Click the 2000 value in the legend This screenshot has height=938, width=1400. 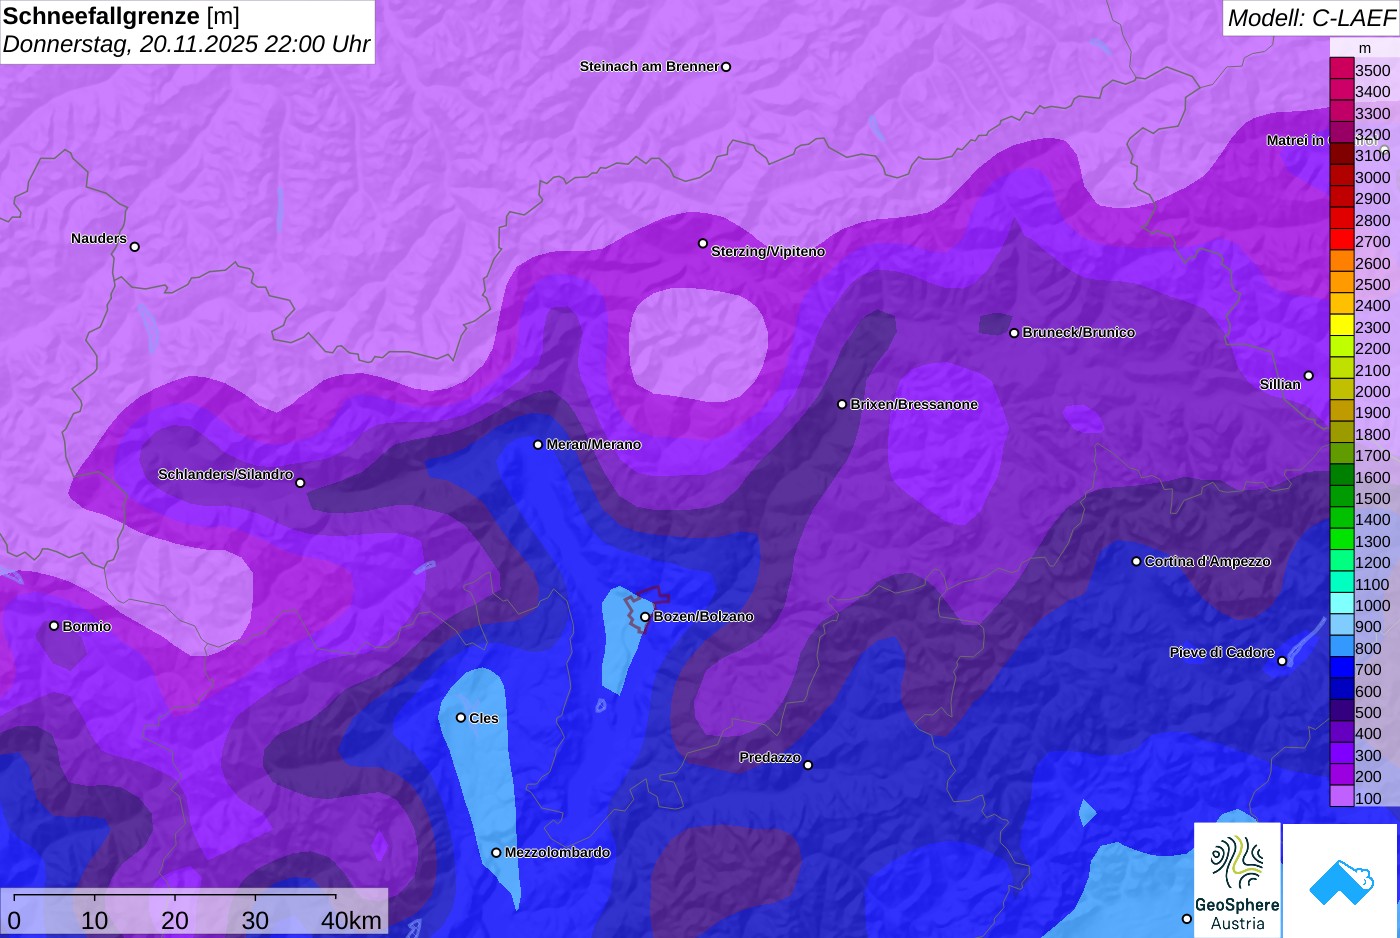(x=1372, y=392)
